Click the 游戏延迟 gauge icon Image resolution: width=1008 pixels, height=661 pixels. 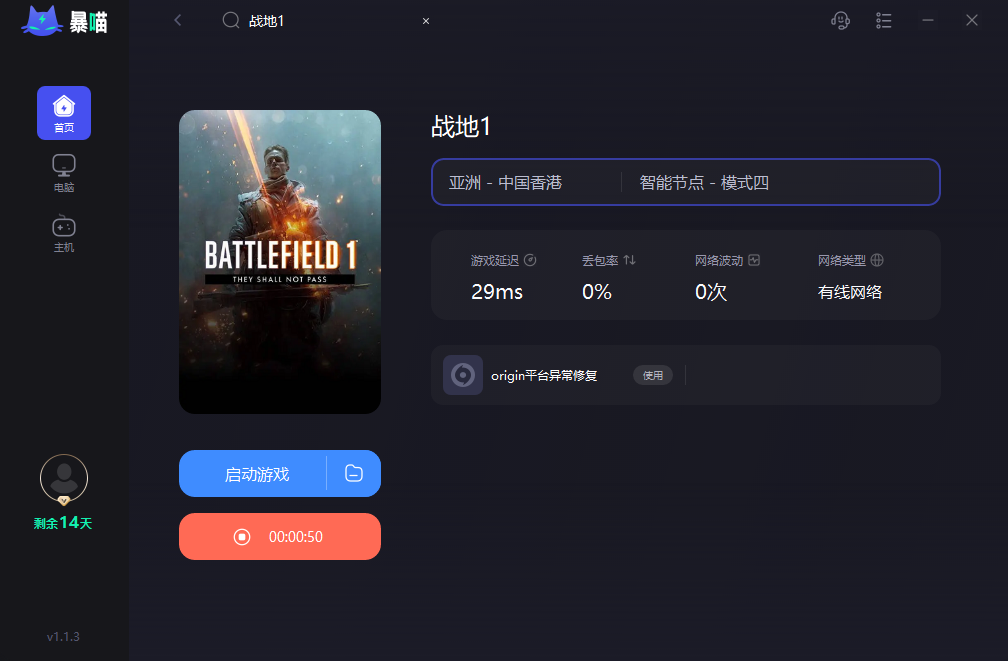pyautogui.click(x=531, y=260)
